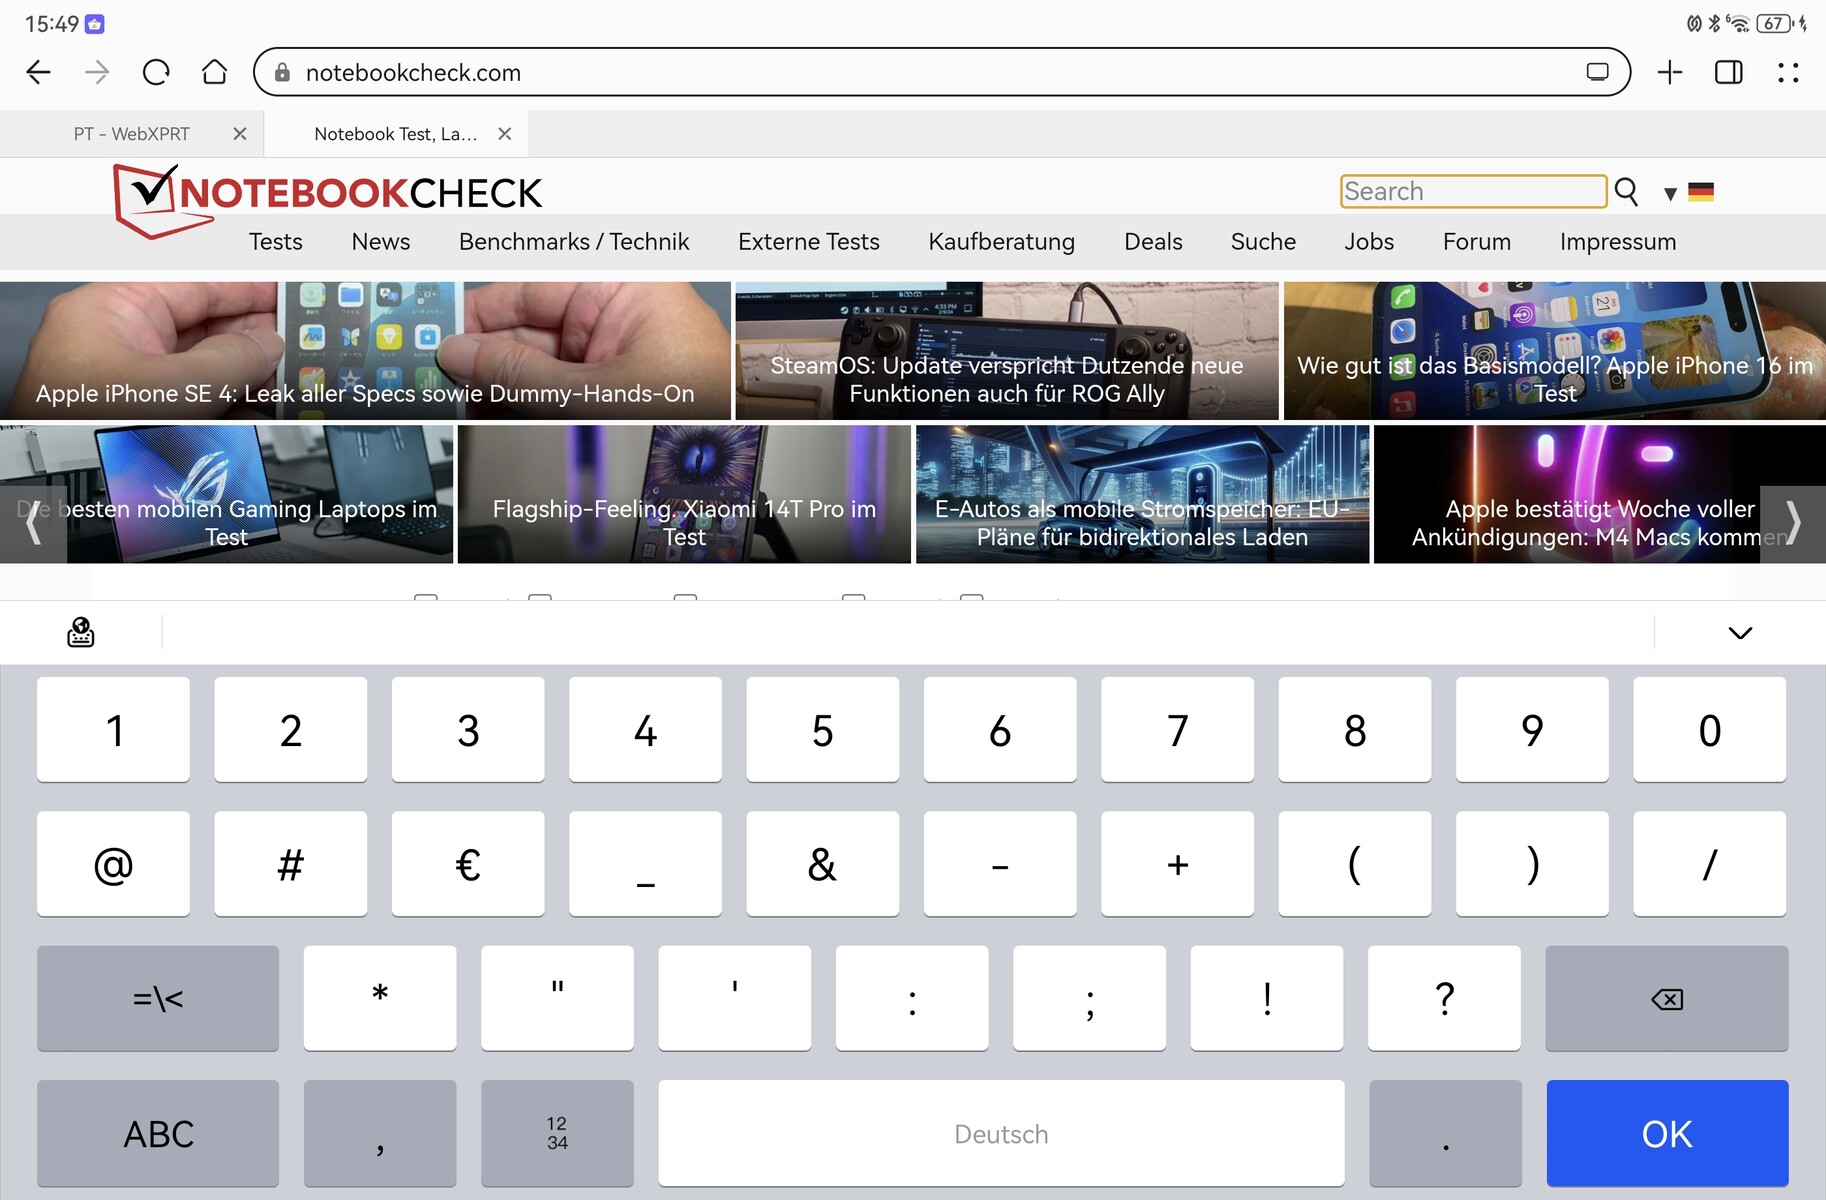The height and width of the screenshot is (1200, 1826).
Task: Open the browser four-dot menu
Action: coord(1788,73)
